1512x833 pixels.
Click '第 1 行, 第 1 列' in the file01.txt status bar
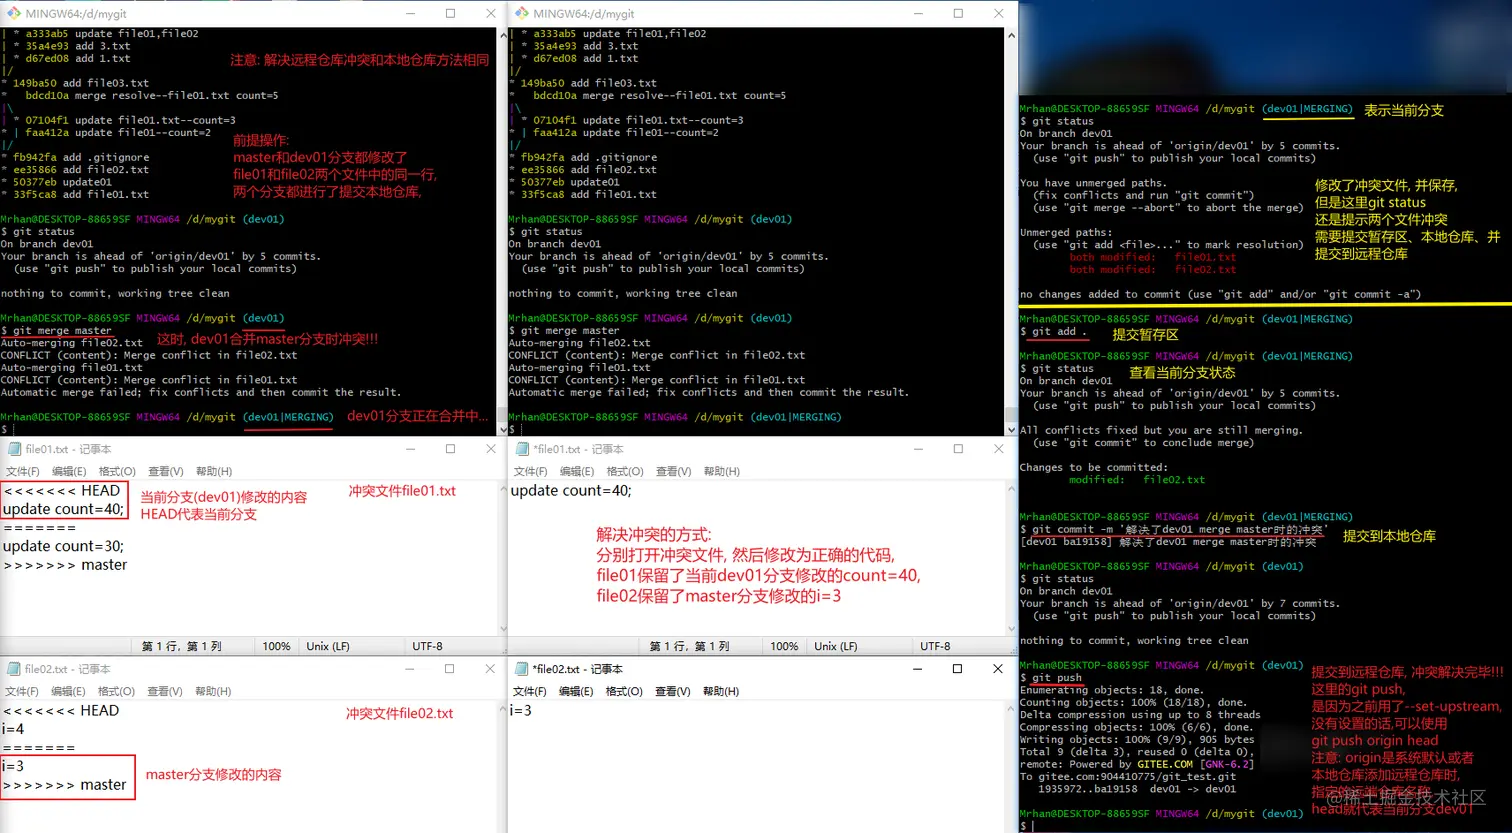181,646
